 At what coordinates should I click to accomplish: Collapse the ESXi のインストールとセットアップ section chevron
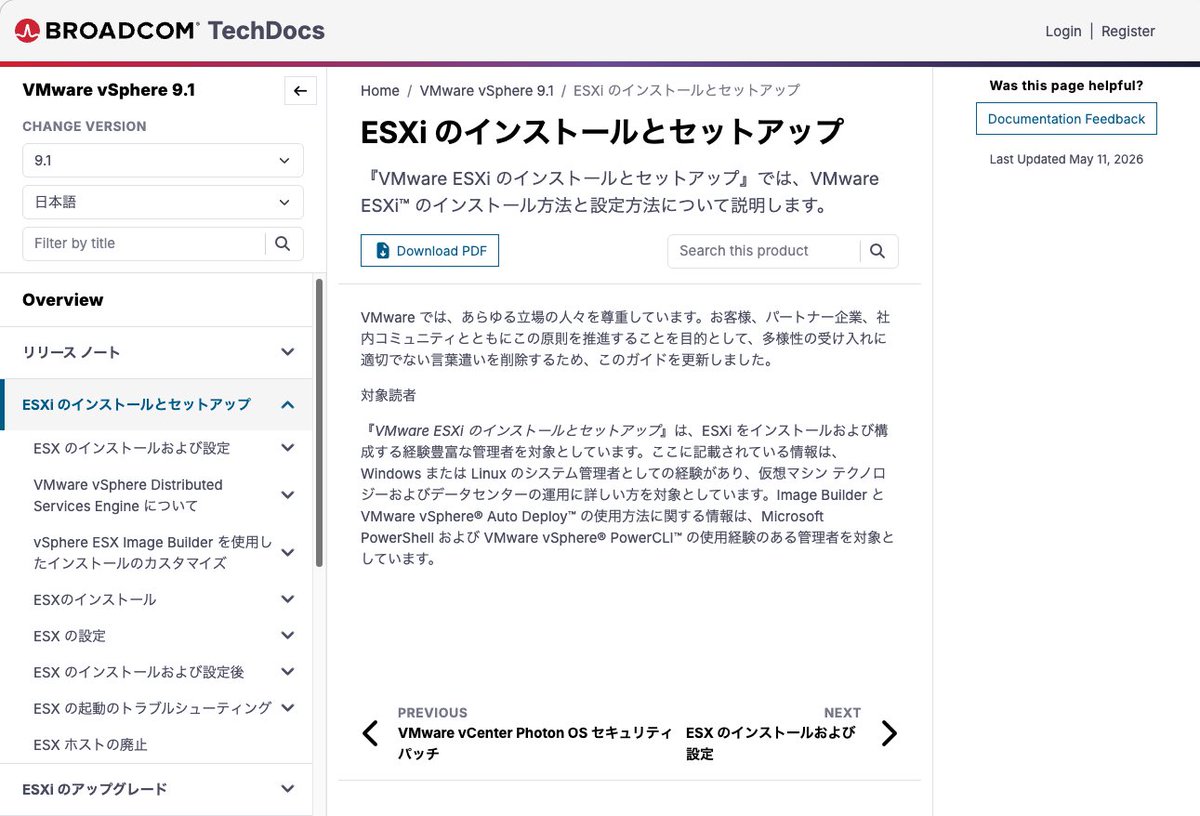pyautogui.click(x=288, y=405)
